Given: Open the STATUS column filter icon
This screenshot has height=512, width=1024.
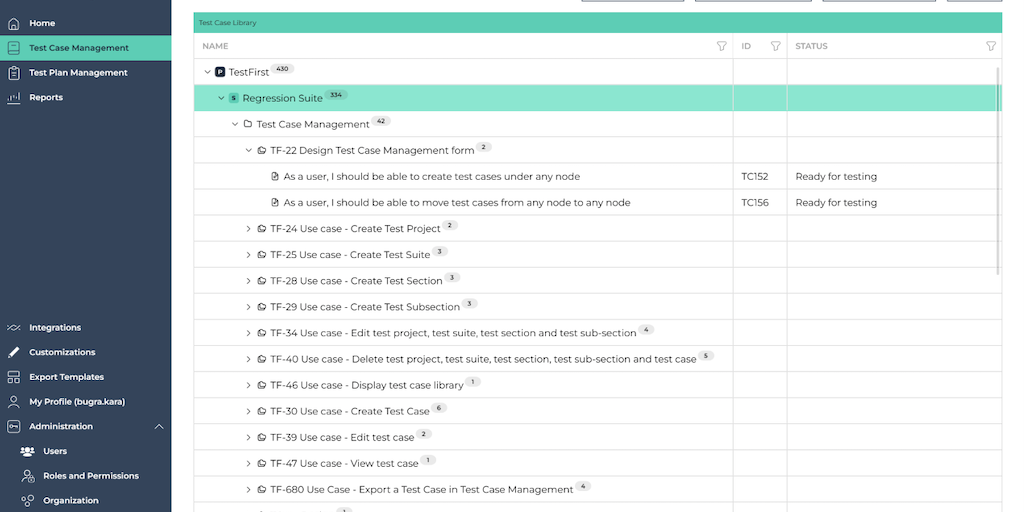Looking at the screenshot, I should [991, 46].
